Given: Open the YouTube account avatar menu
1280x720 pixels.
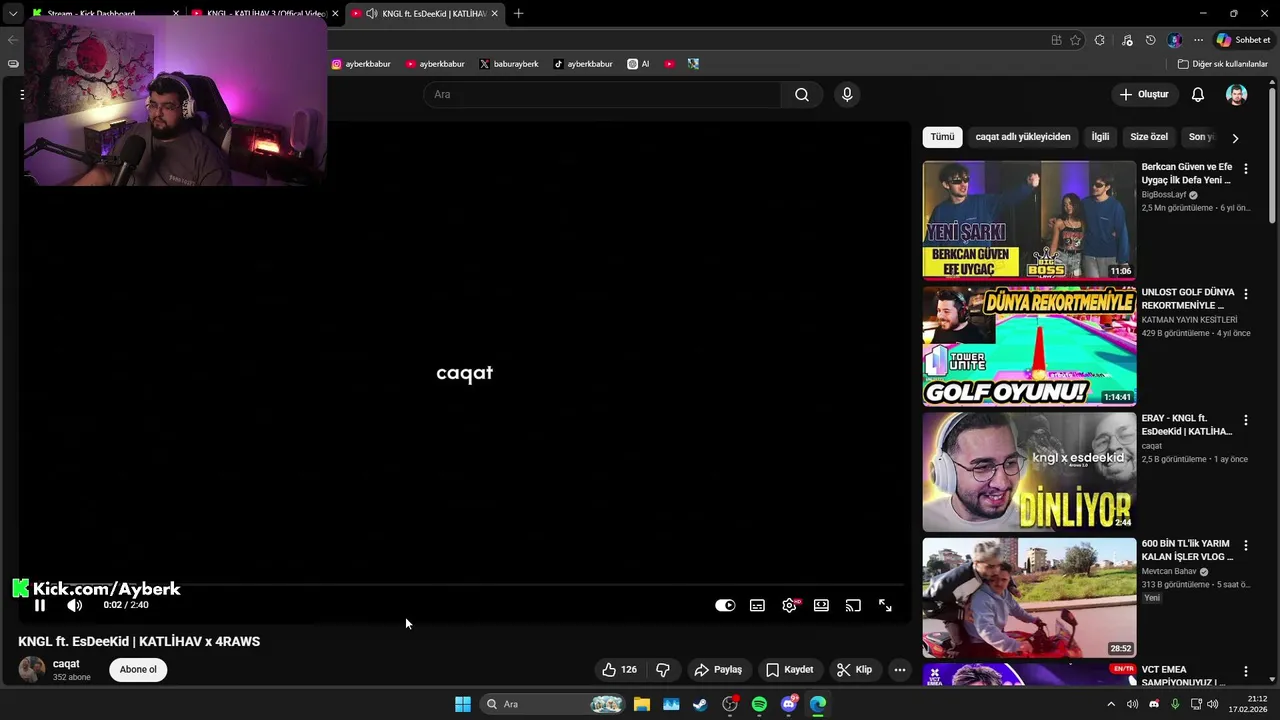Looking at the screenshot, I should click(x=1237, y=94).
